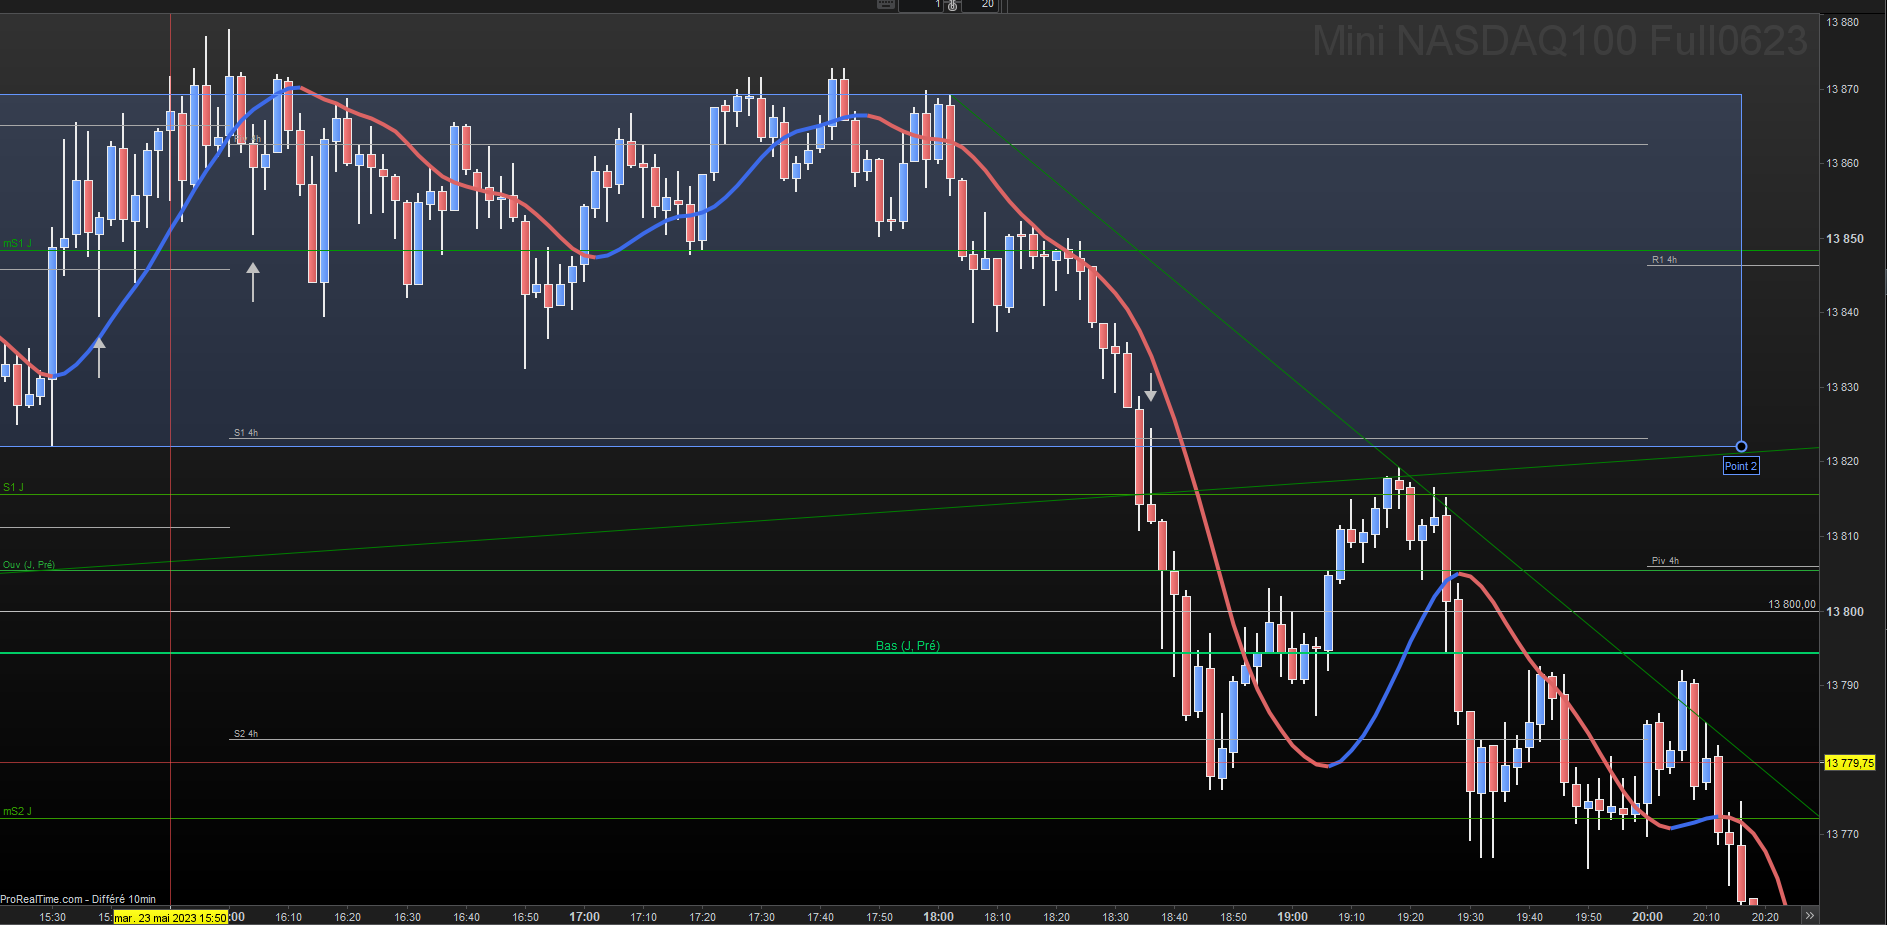Edit the field showing value 20
The width and height of the screenshot is (1887, 925).
[981, 5]
